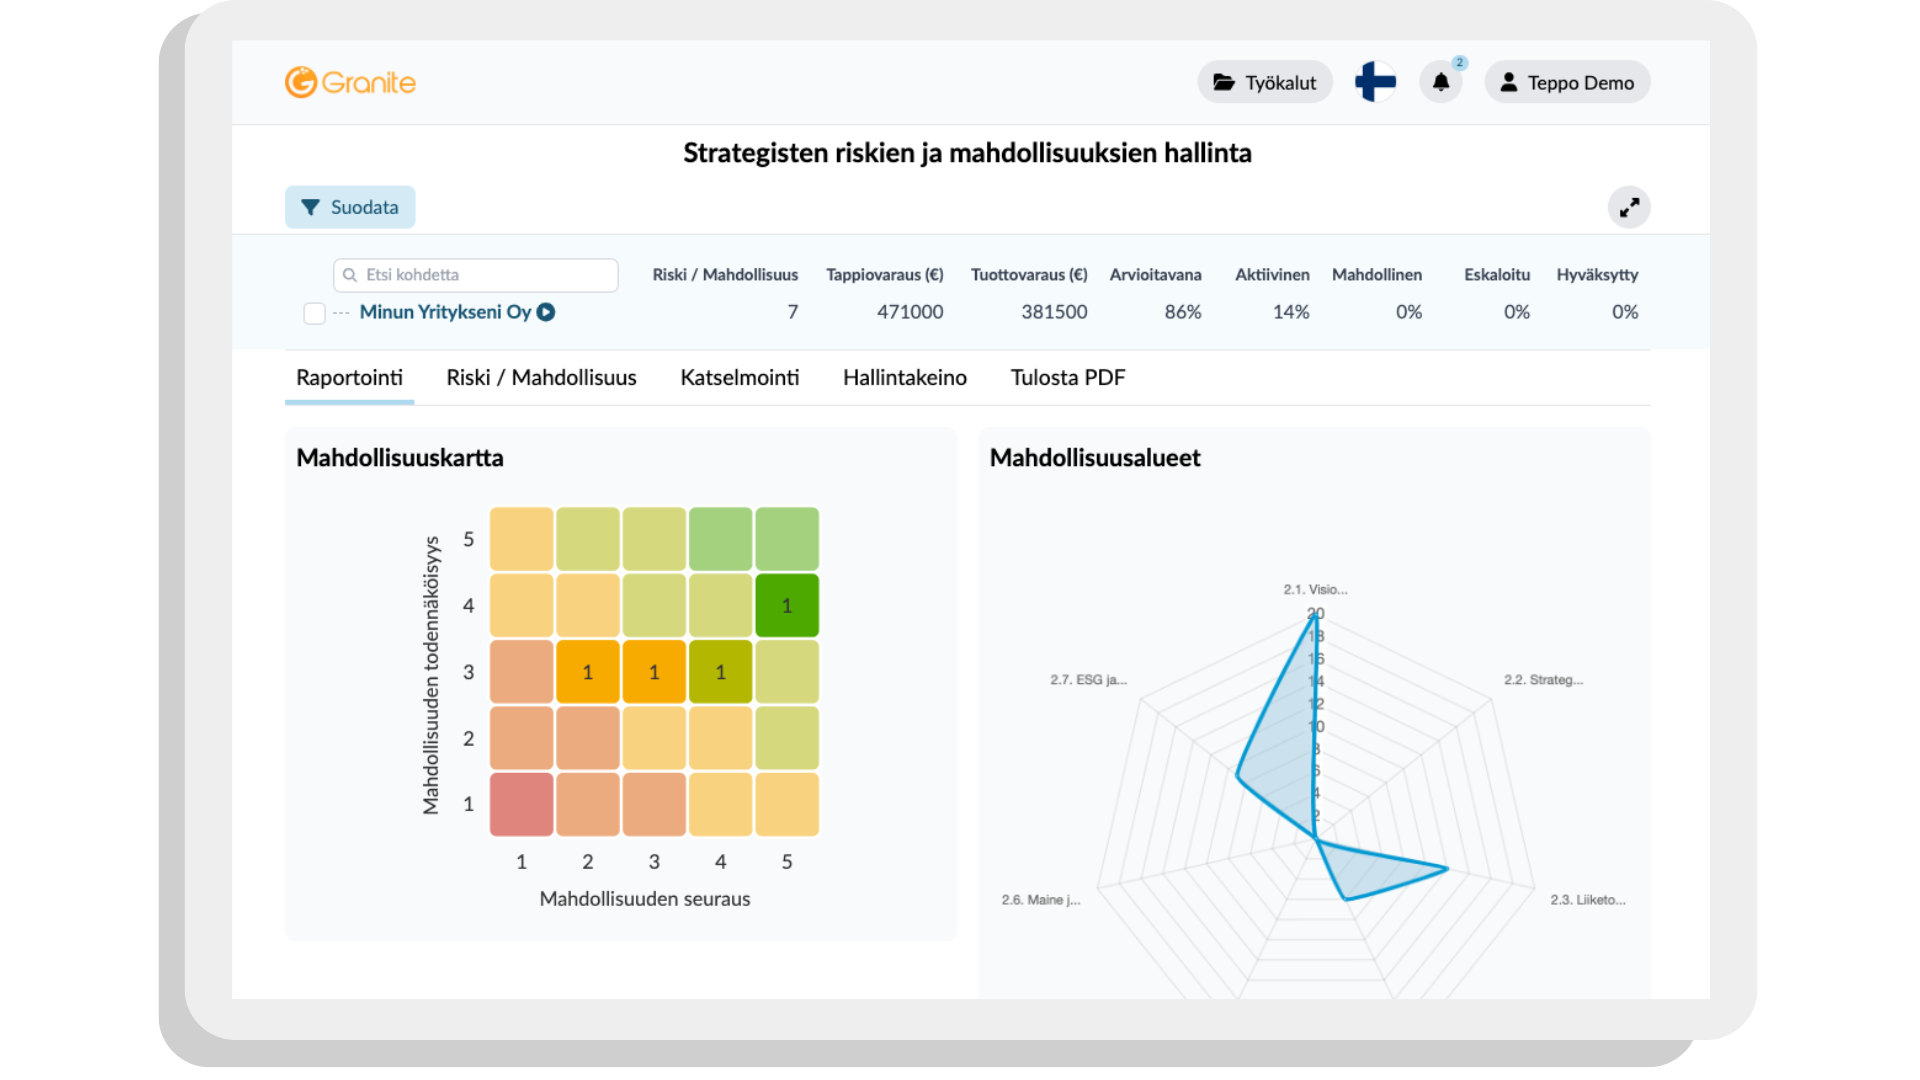Click orange cell at consequence 3, probability 3
This screenshot has height=1080, width=1920.
(654, 672)
